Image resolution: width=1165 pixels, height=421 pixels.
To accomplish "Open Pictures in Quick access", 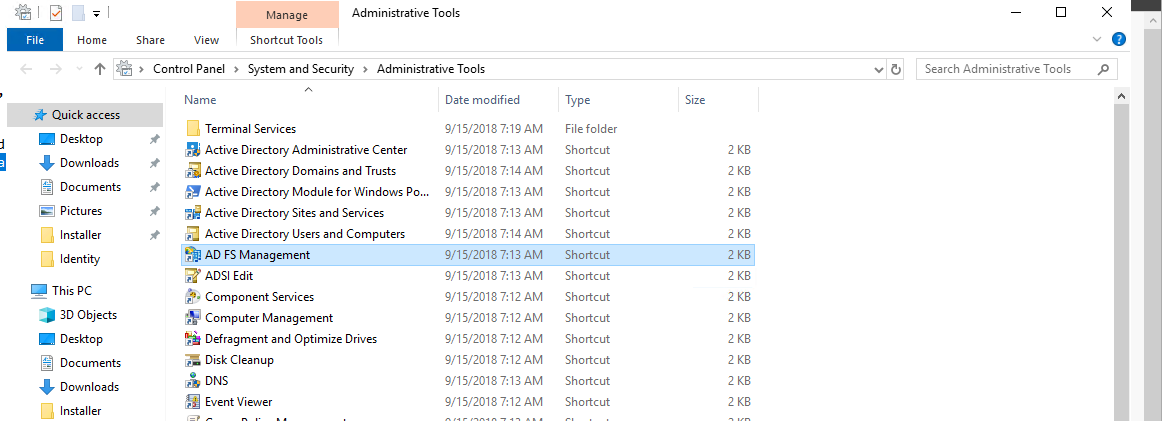I will (82, 211).
